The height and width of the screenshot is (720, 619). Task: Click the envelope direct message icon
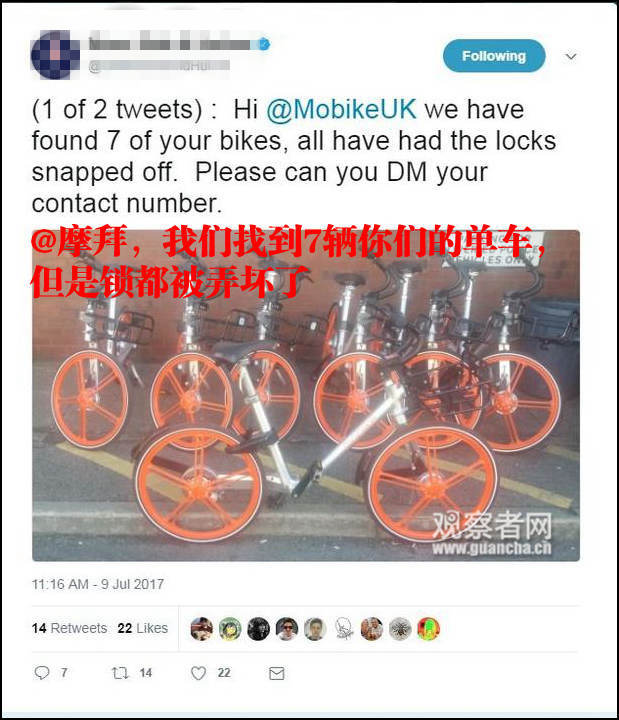[x=276, y=674]
